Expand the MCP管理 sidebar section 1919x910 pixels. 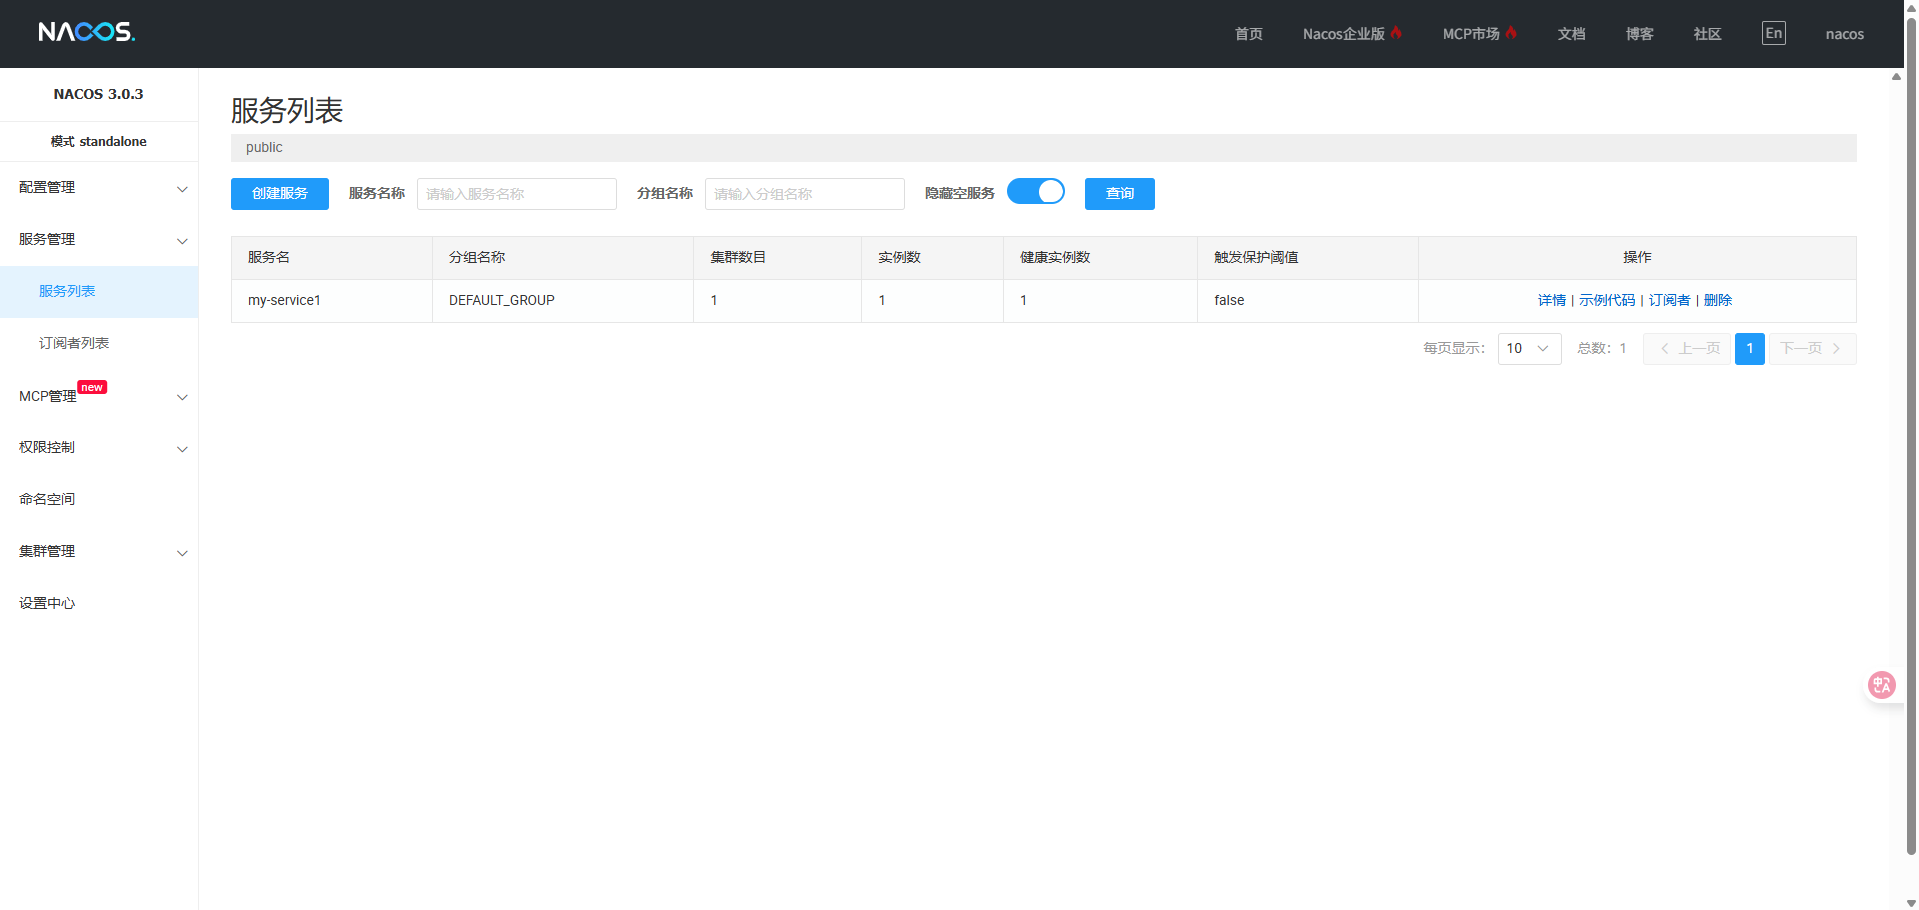pyautogui.click(x=99, y=396)
